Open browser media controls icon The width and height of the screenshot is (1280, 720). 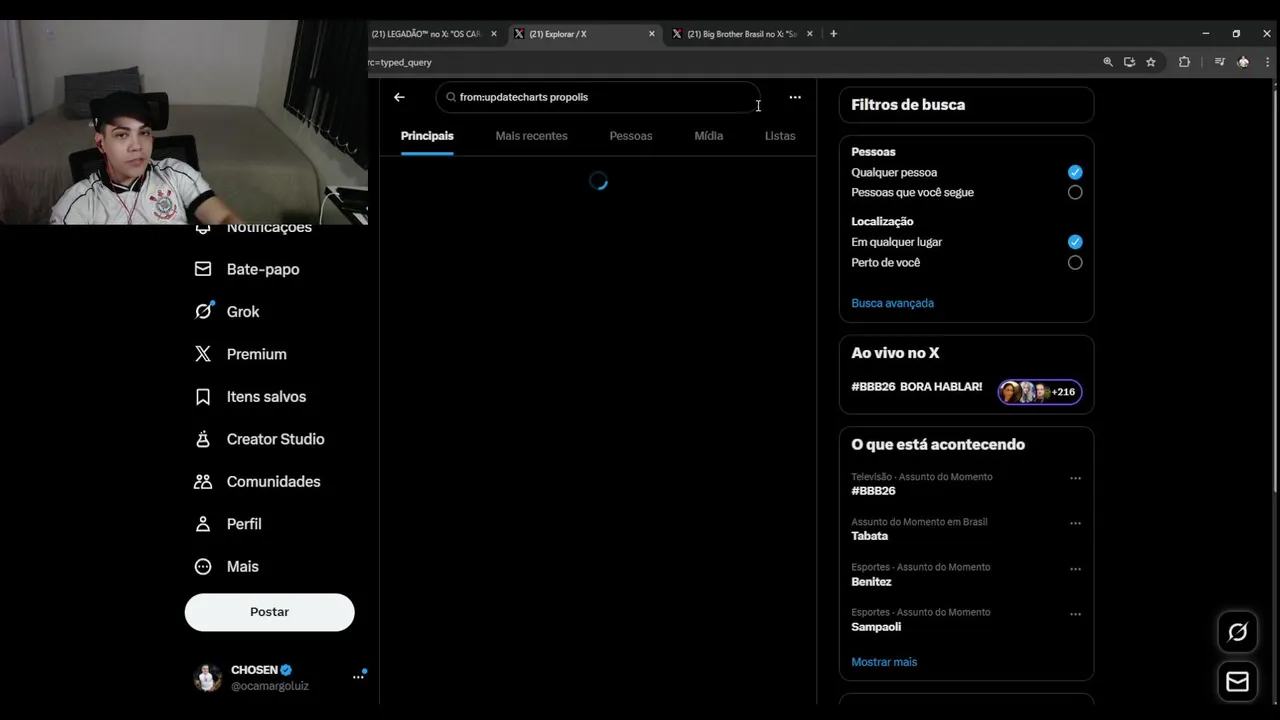coord(1220,62)
